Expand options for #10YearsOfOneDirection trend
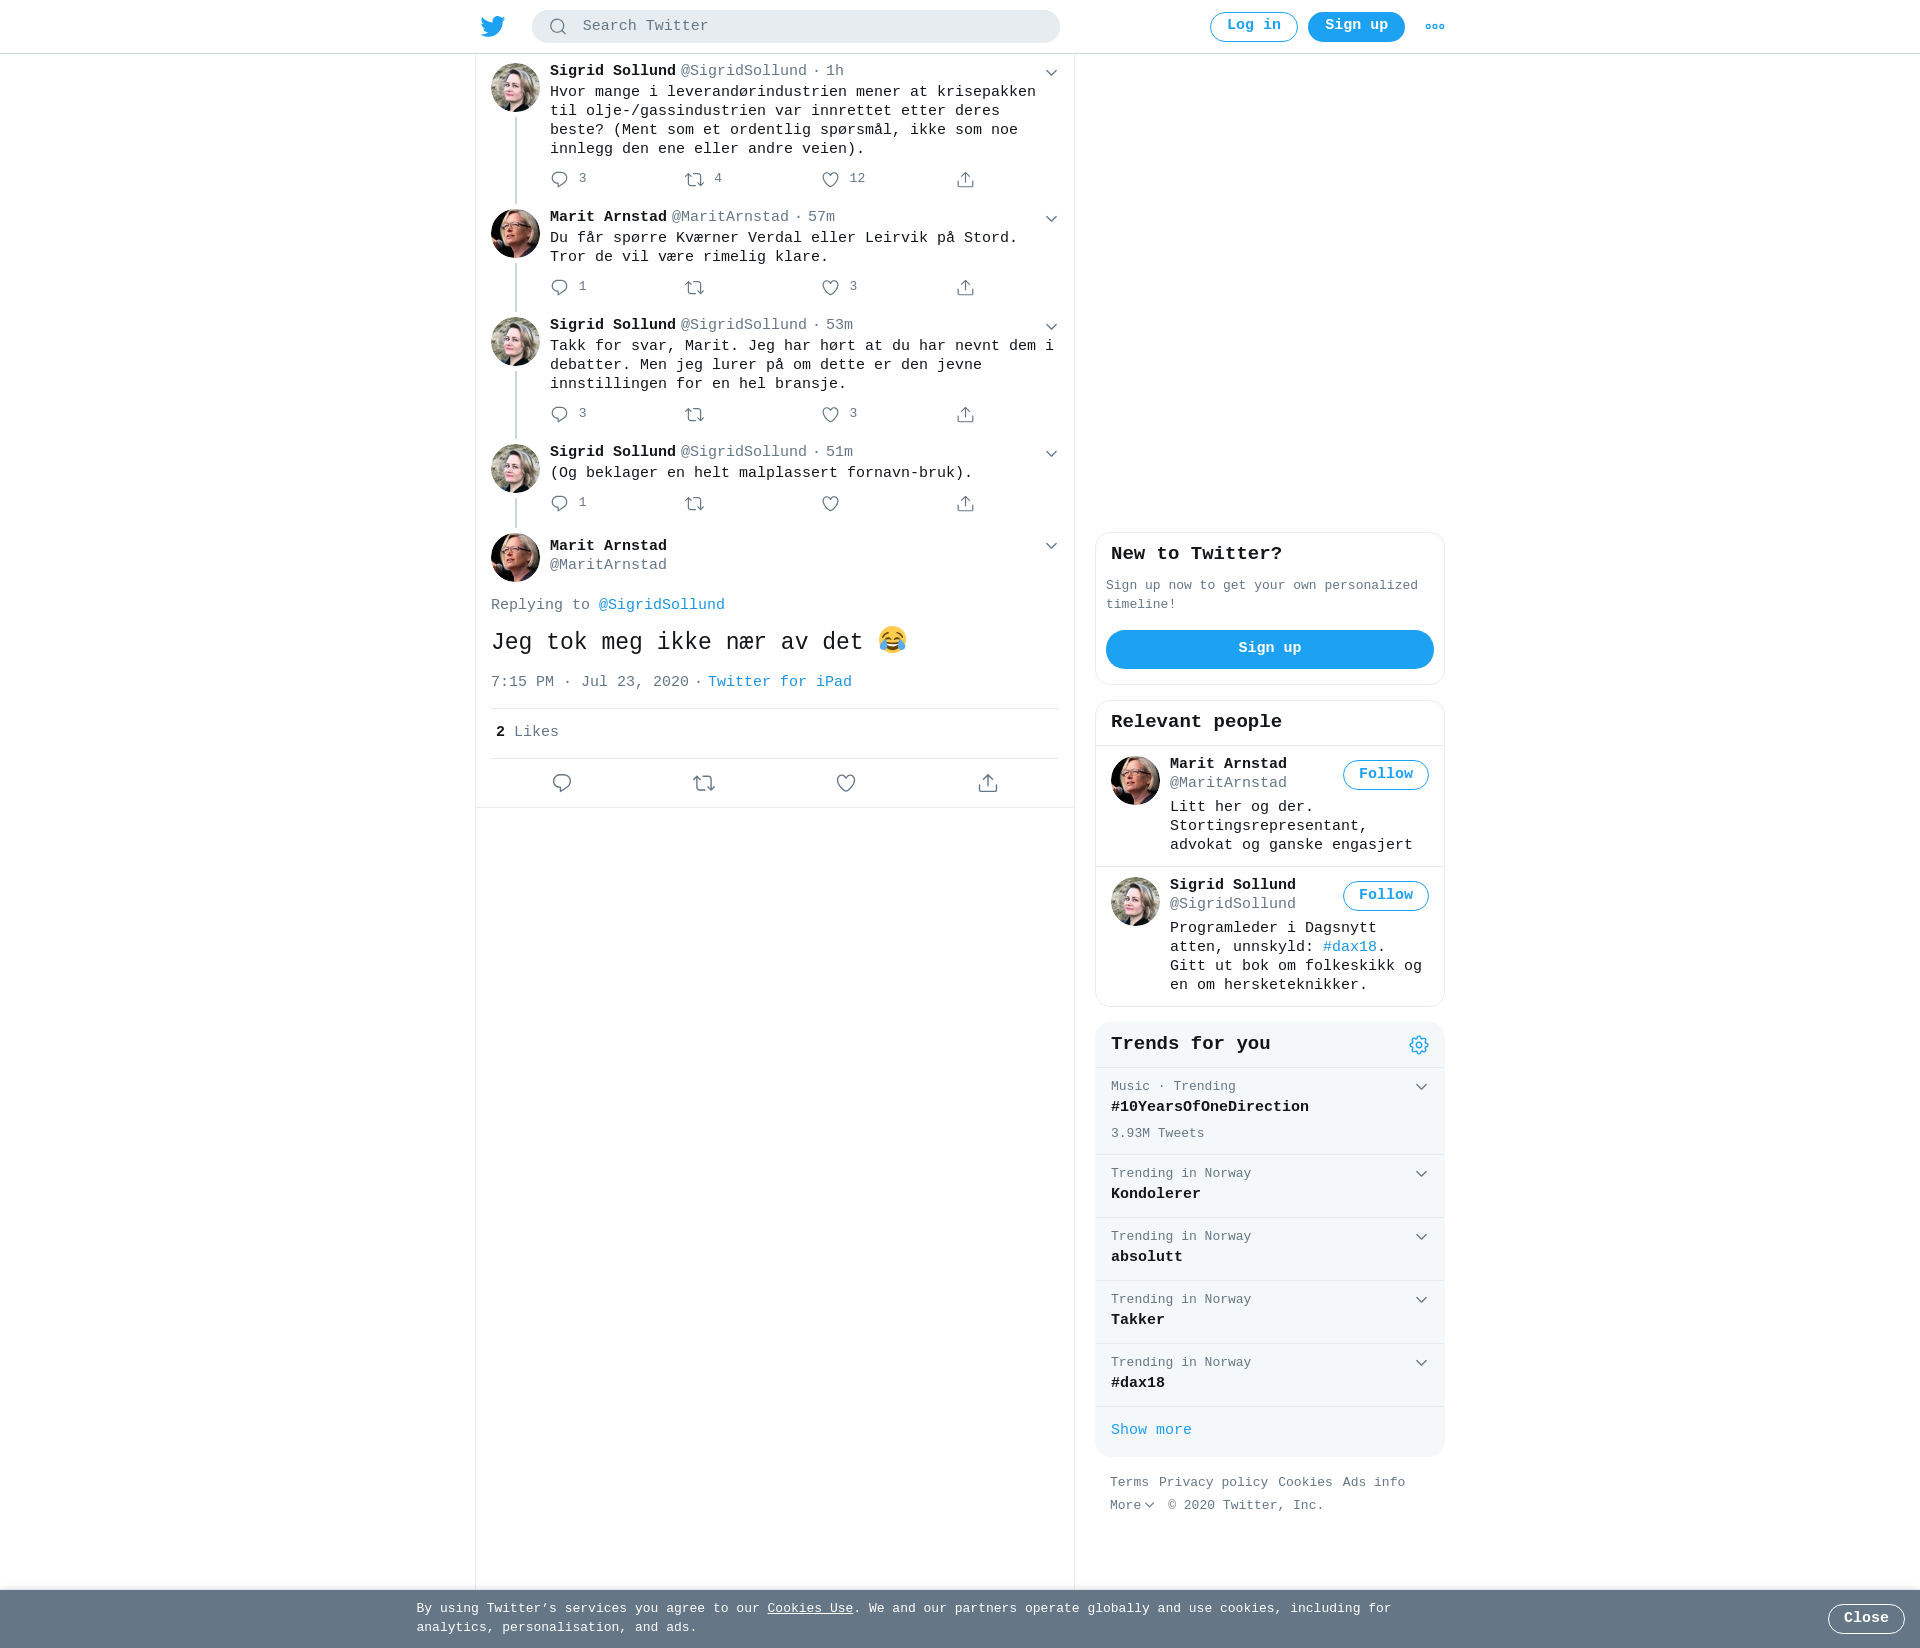1920x1648 pixels. 1421,1086
